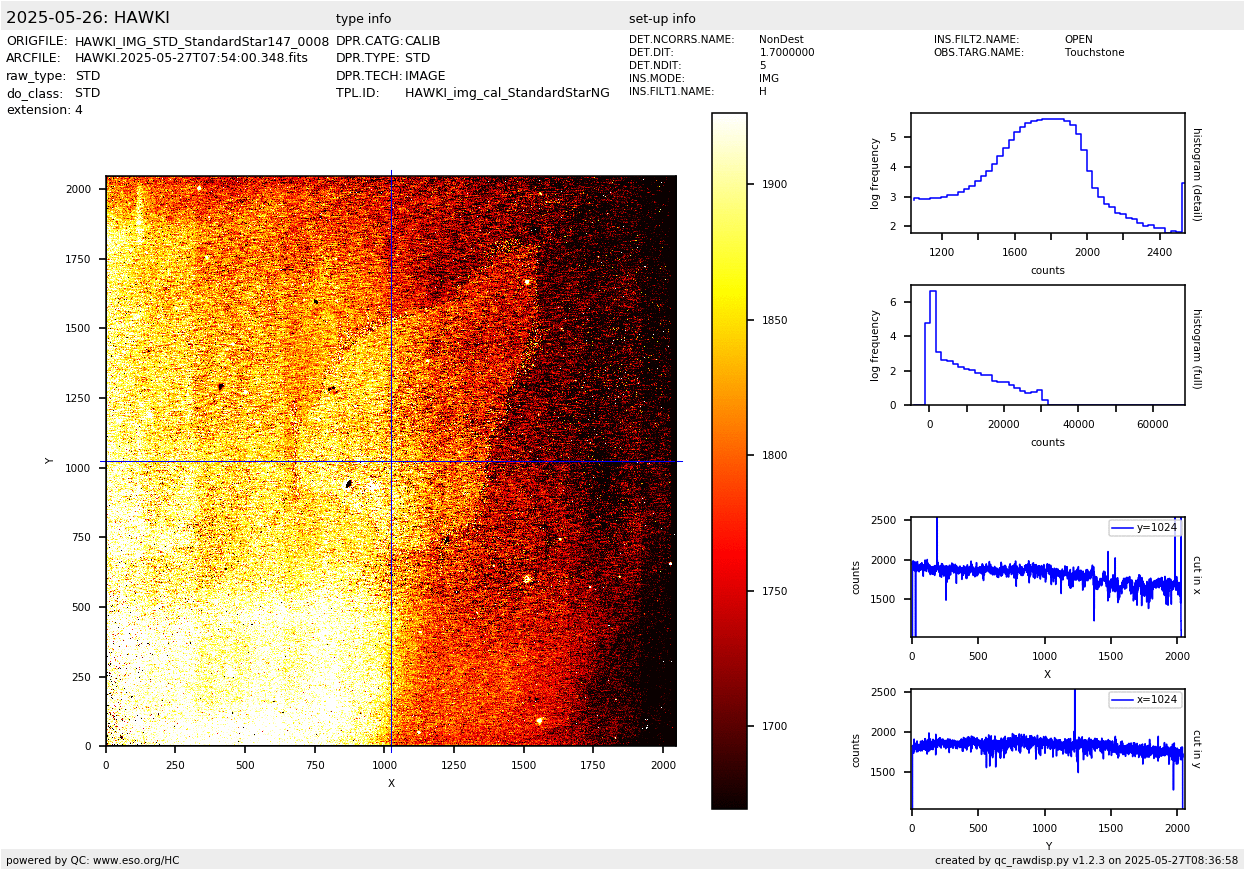The width and height of the screenshot is (1245, 870).
Task: Click the OBS.TARG.NAME value Touchstone
Action: [x=1094, y=53]
